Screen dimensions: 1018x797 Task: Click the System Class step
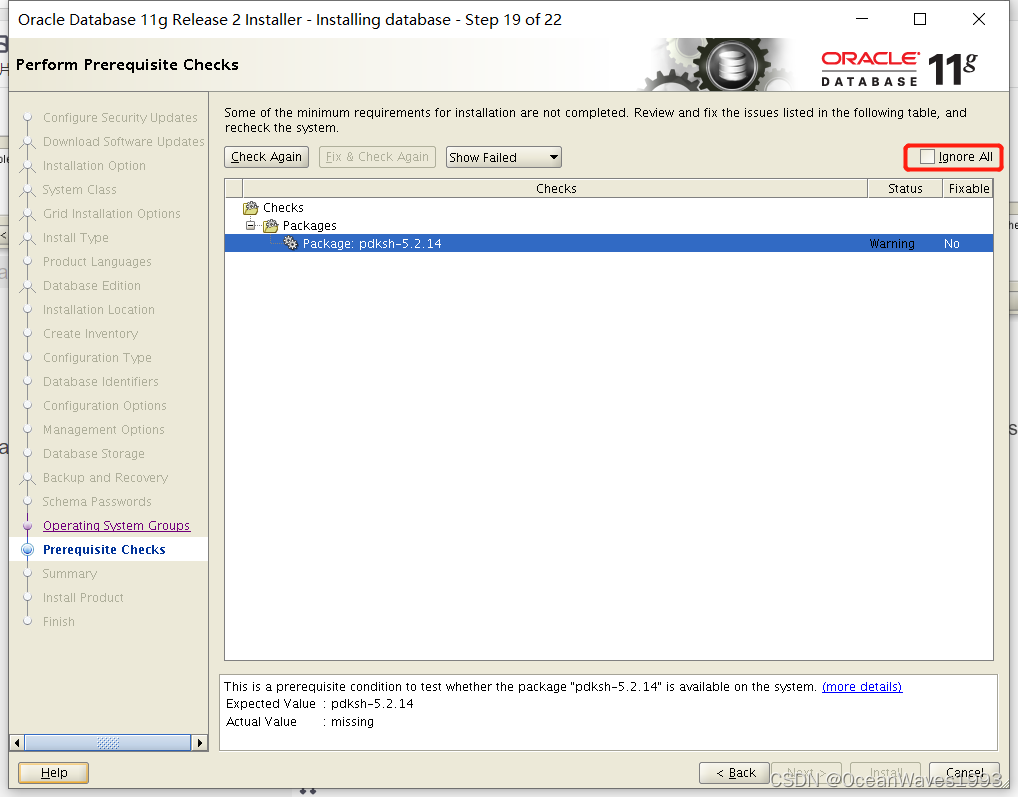pyautogui.click(x=79, y=190)
